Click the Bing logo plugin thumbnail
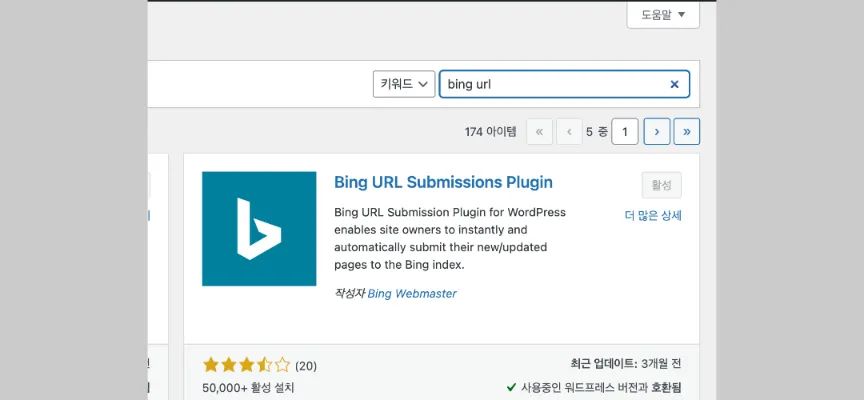 tap(259, 229)
